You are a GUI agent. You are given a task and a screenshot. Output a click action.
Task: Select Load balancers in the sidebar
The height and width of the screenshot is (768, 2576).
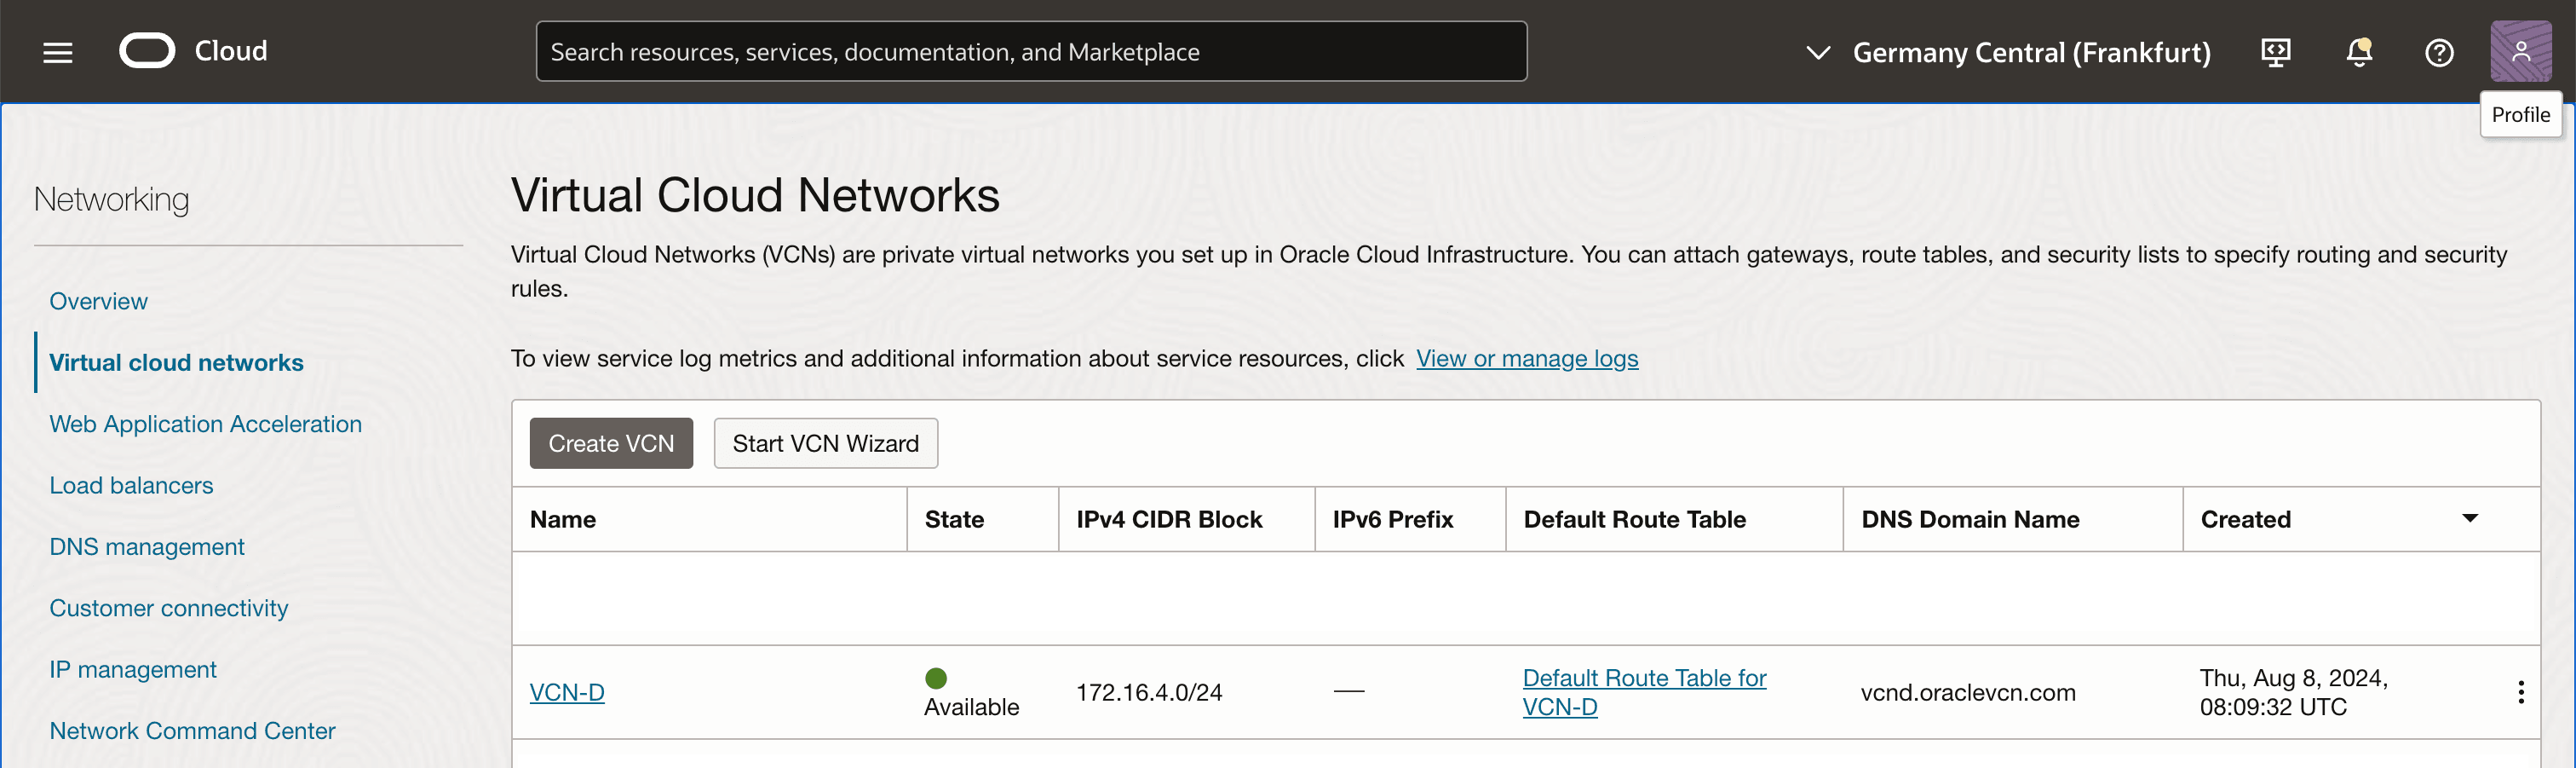click(x=131, y=485)
